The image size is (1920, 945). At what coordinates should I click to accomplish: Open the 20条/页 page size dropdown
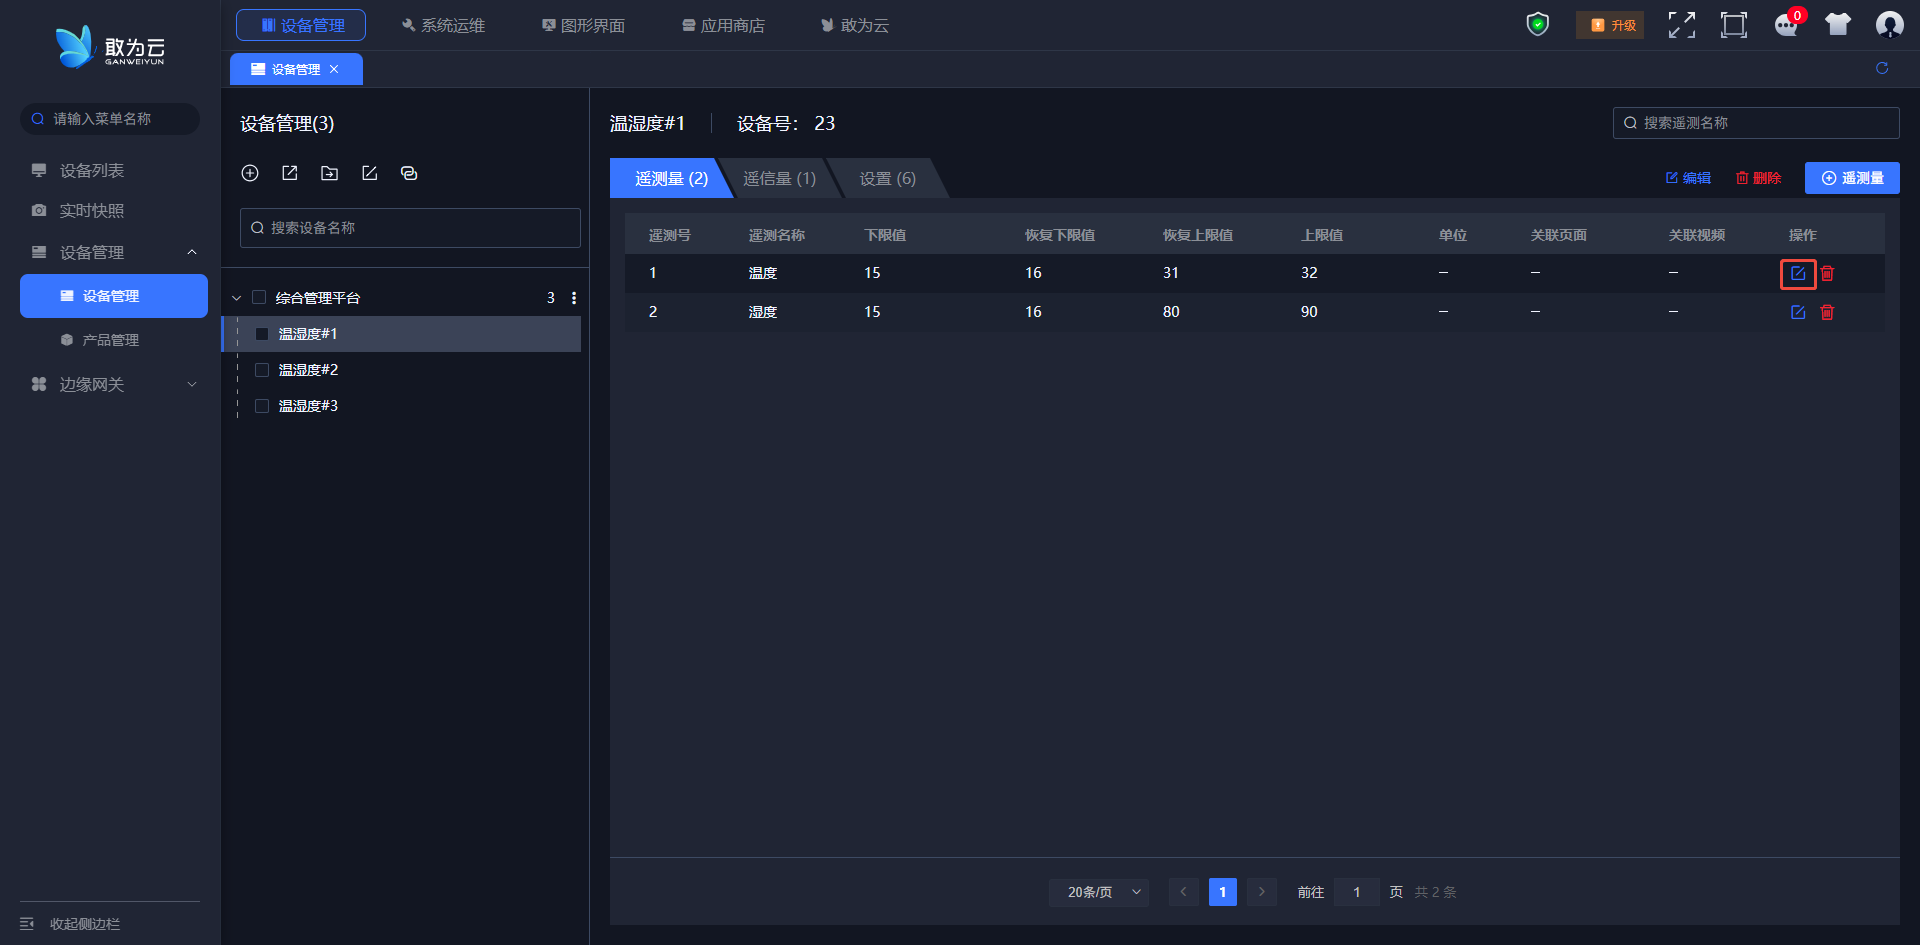point(1099,892)
